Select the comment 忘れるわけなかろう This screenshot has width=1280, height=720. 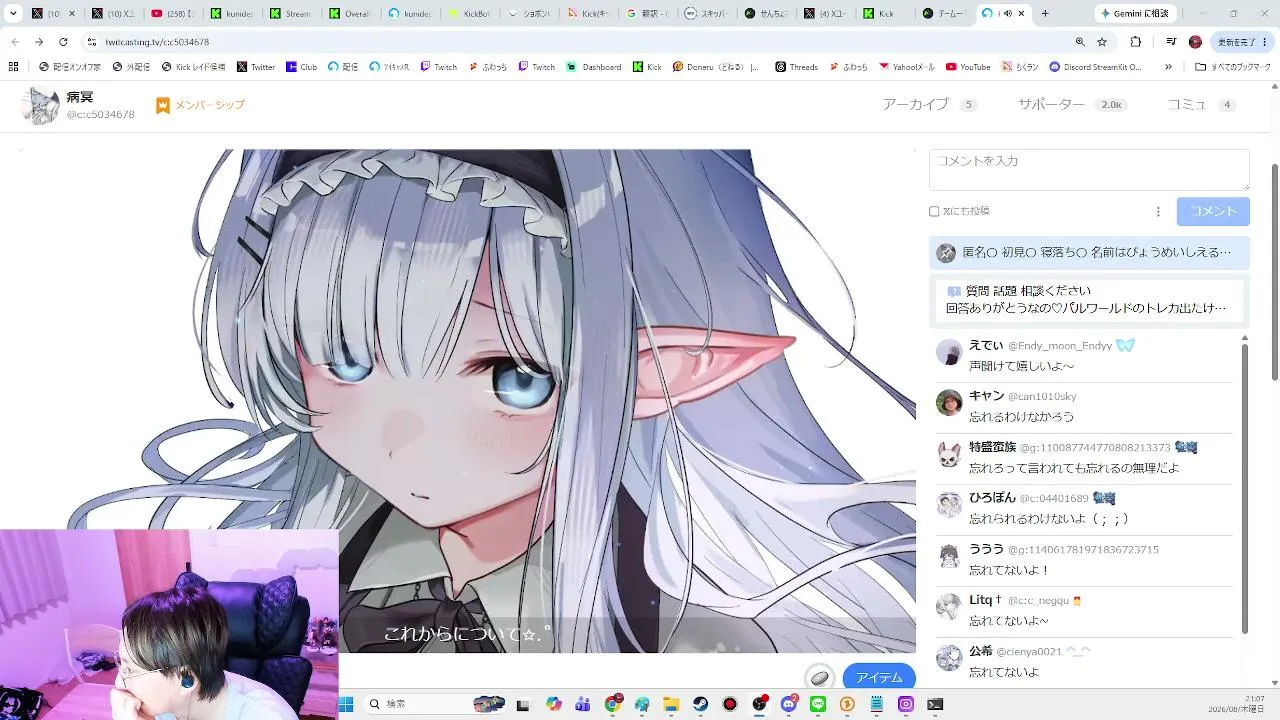pos(1021,417)
